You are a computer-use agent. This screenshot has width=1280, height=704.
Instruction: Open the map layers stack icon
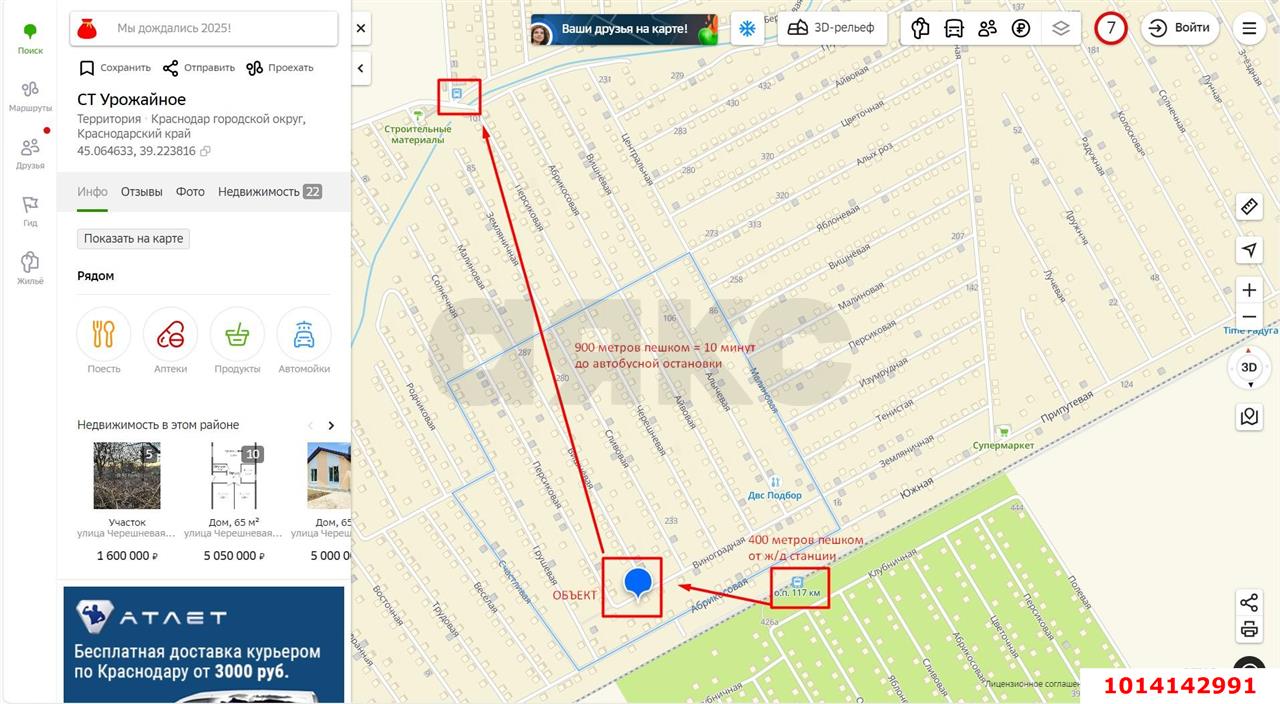(x=1060, y=28)
